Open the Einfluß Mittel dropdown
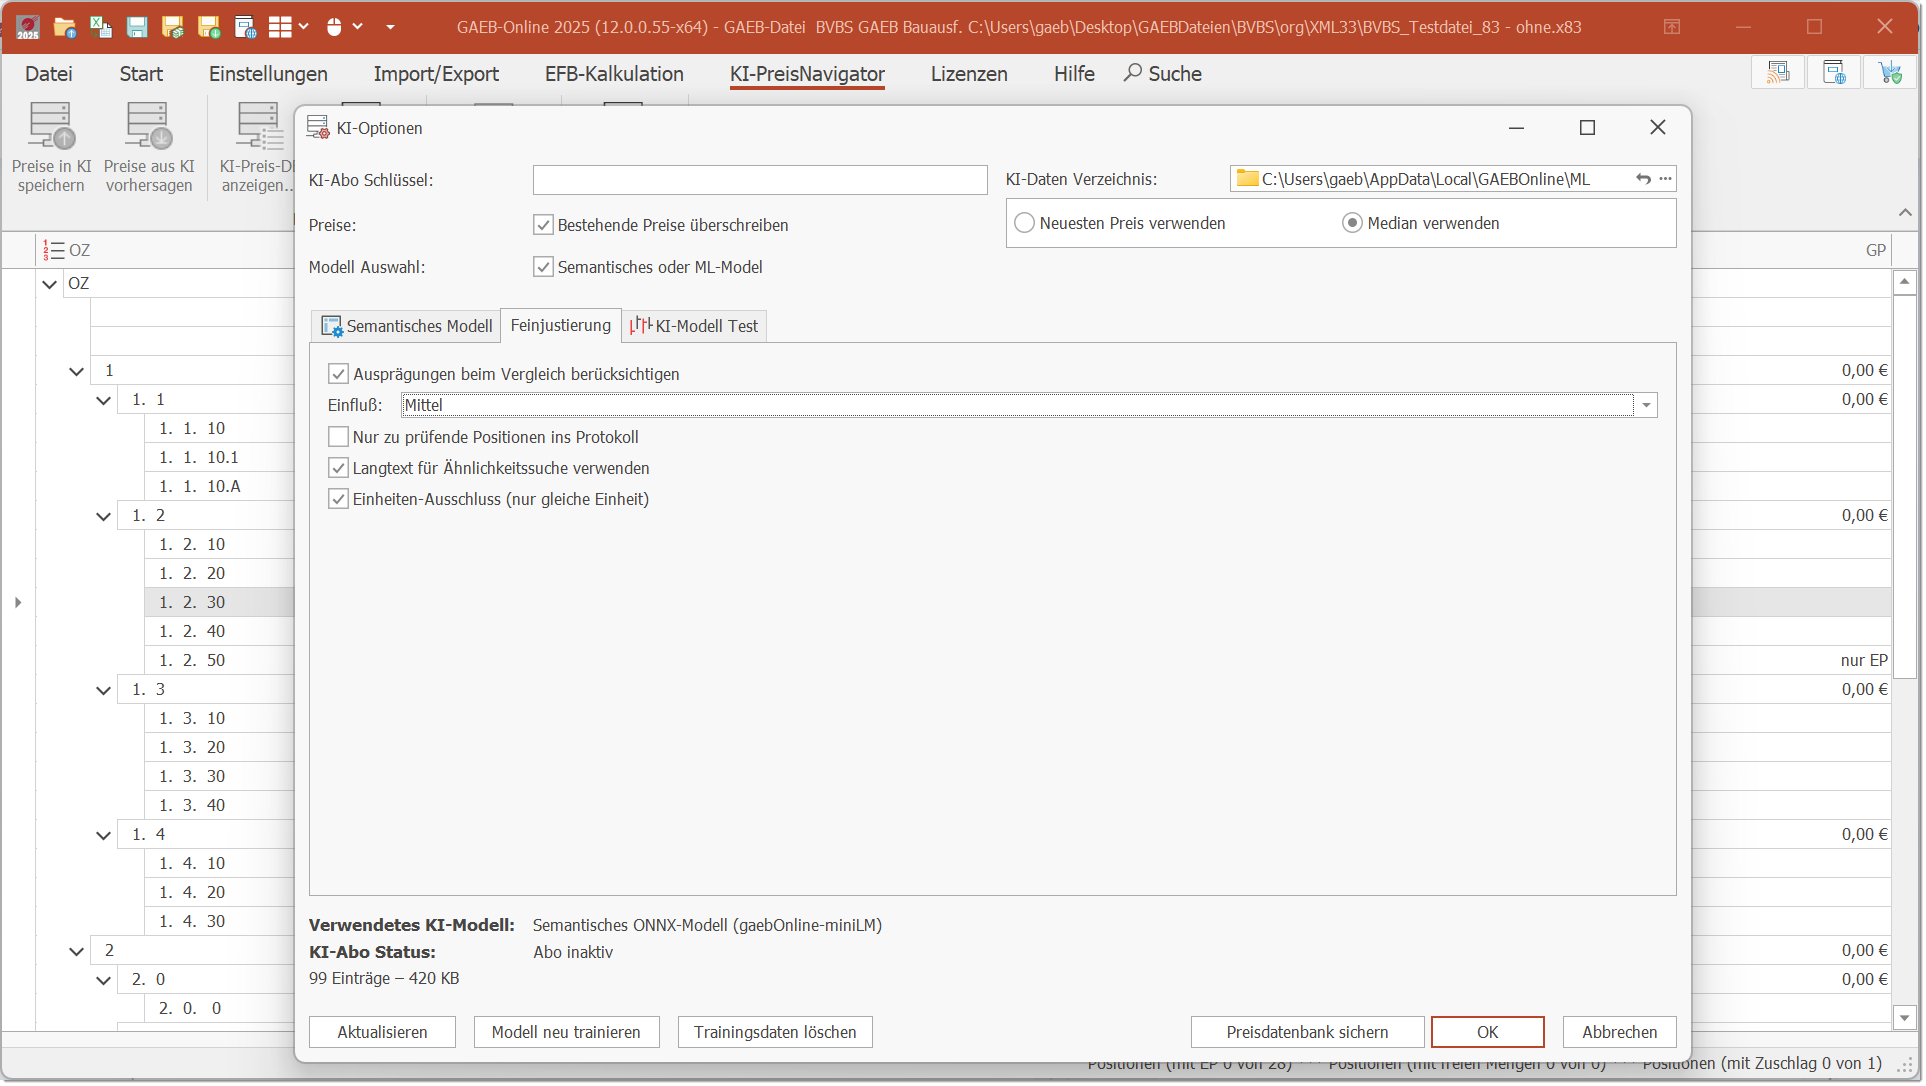The height and width of the screenshot is (1086, 1926). pos(1645,405)
